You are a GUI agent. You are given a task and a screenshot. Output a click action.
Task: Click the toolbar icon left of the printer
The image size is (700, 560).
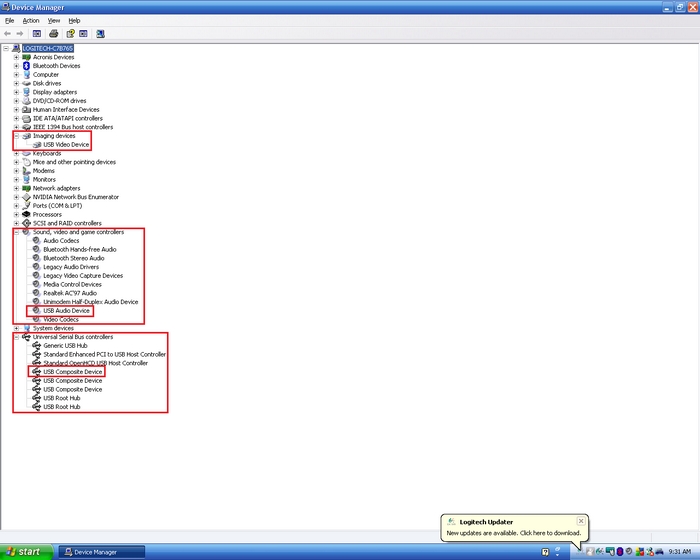[37, 33]
